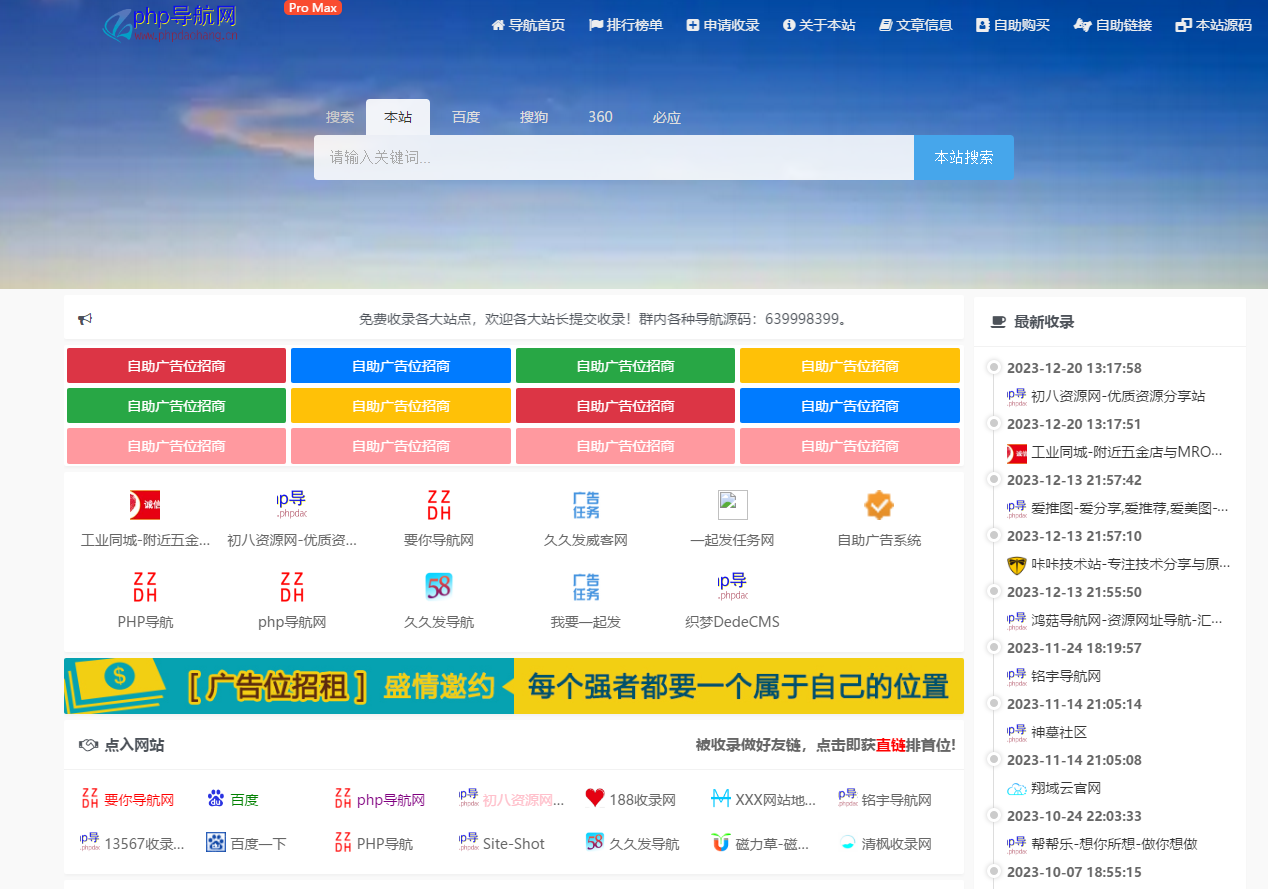Click the php导航网 site logo

pyautogui.click(x=171, y=24)
